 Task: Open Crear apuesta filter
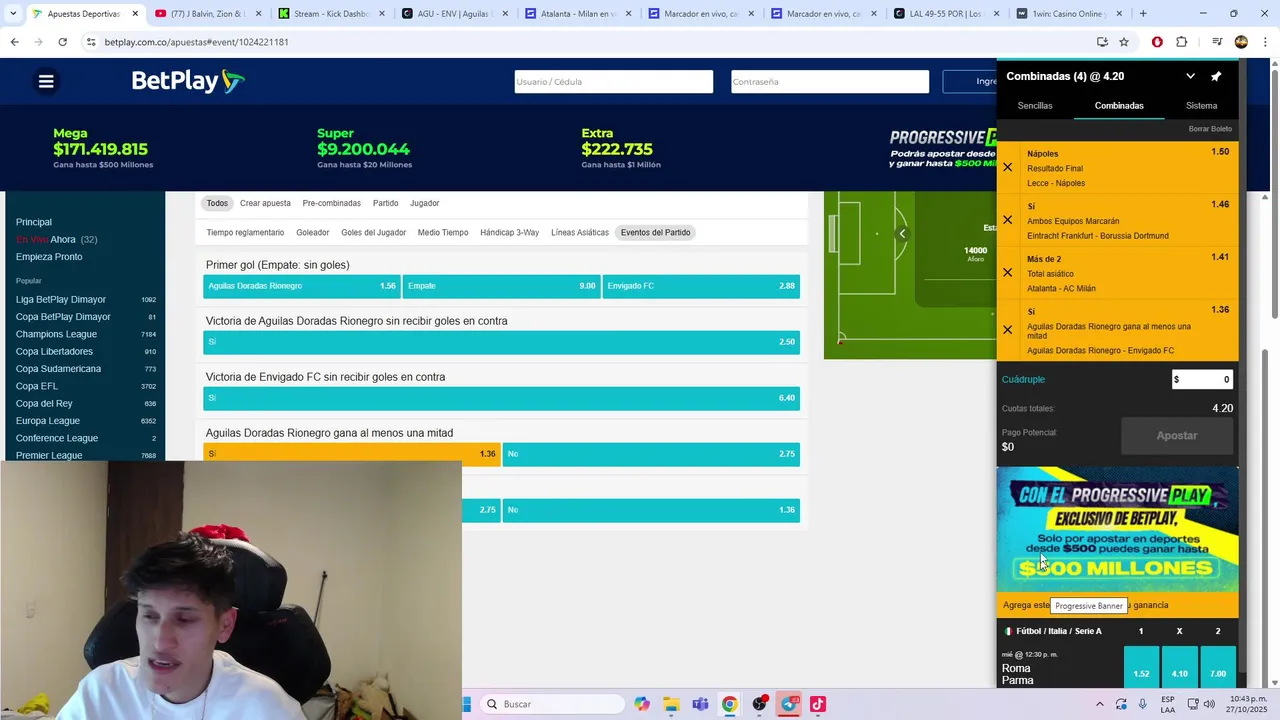265,203
